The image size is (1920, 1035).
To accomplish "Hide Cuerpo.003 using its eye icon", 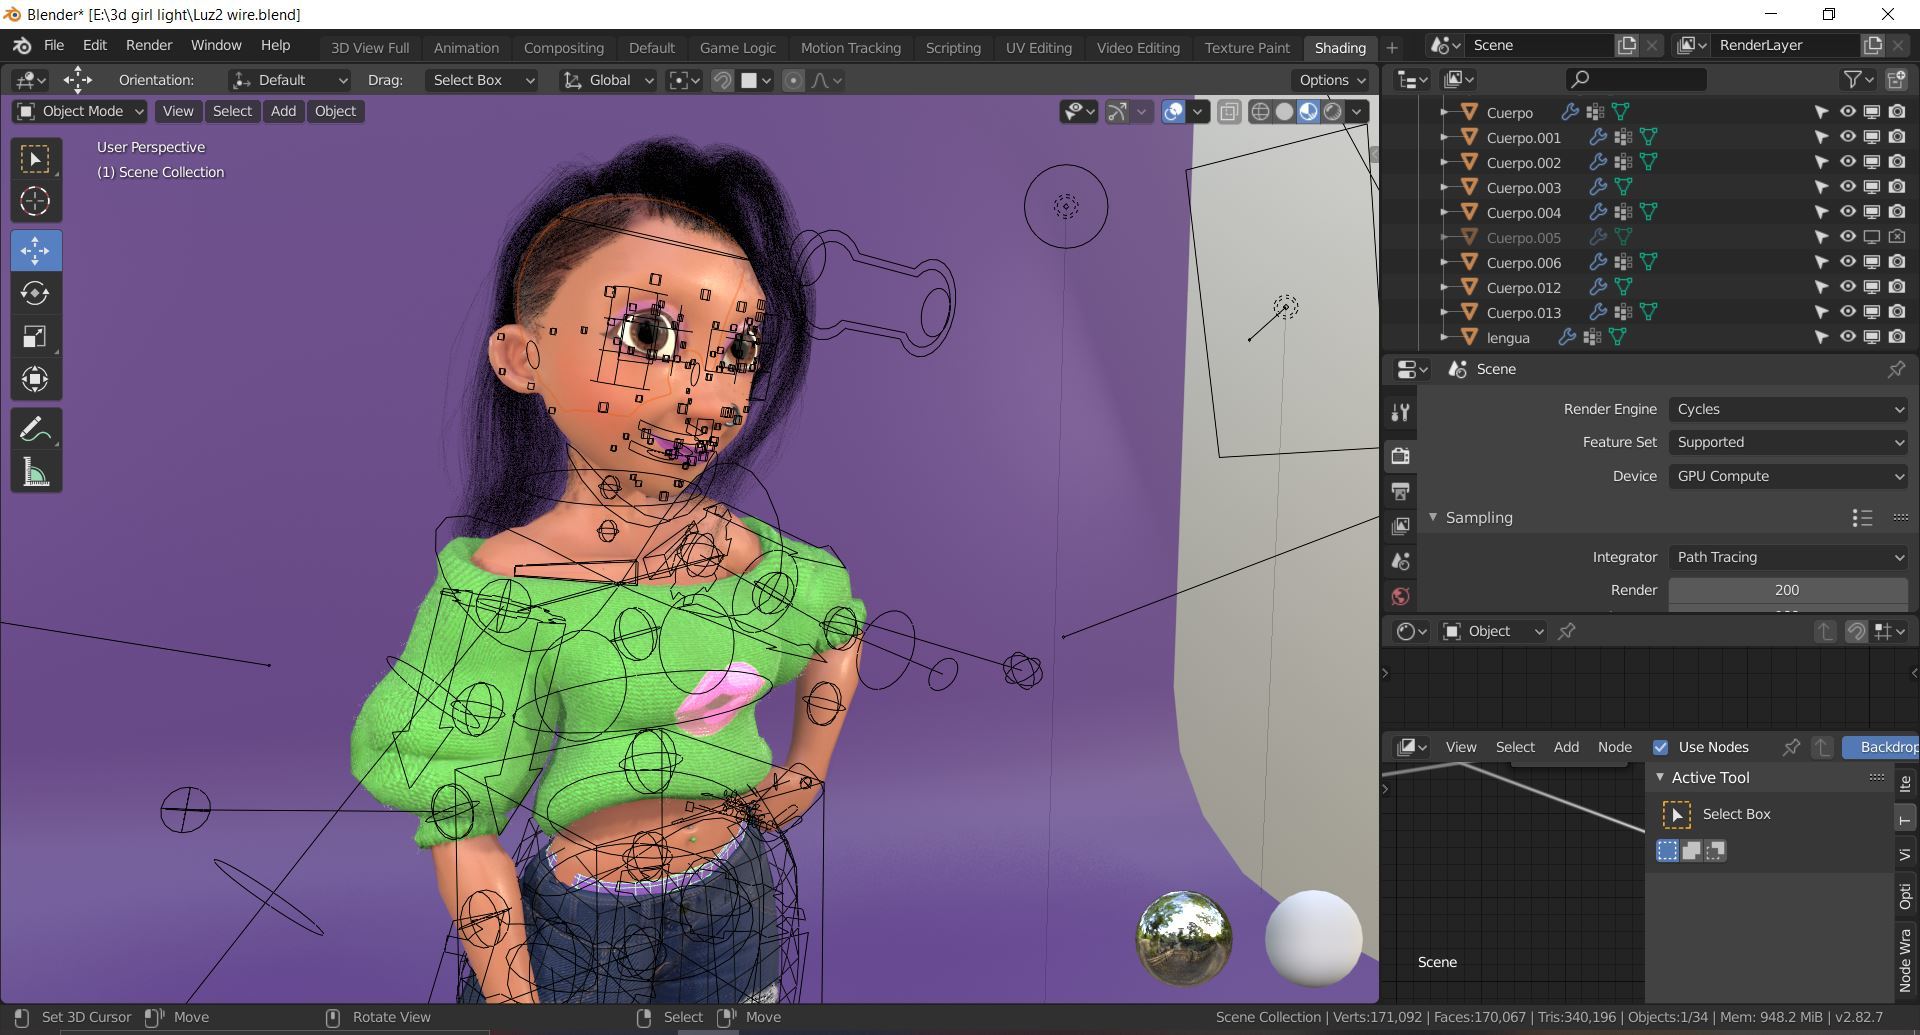I will (x=1847, y=187).
